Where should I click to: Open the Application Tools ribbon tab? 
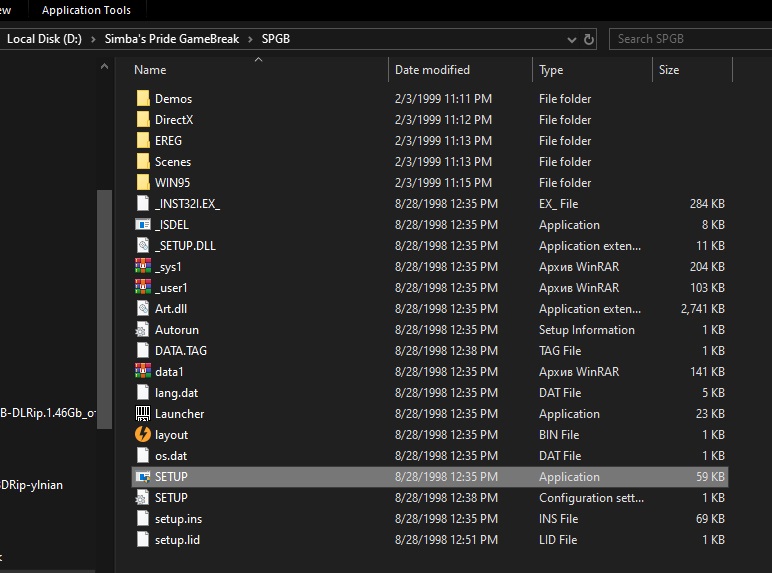click(x=86, y=10)
